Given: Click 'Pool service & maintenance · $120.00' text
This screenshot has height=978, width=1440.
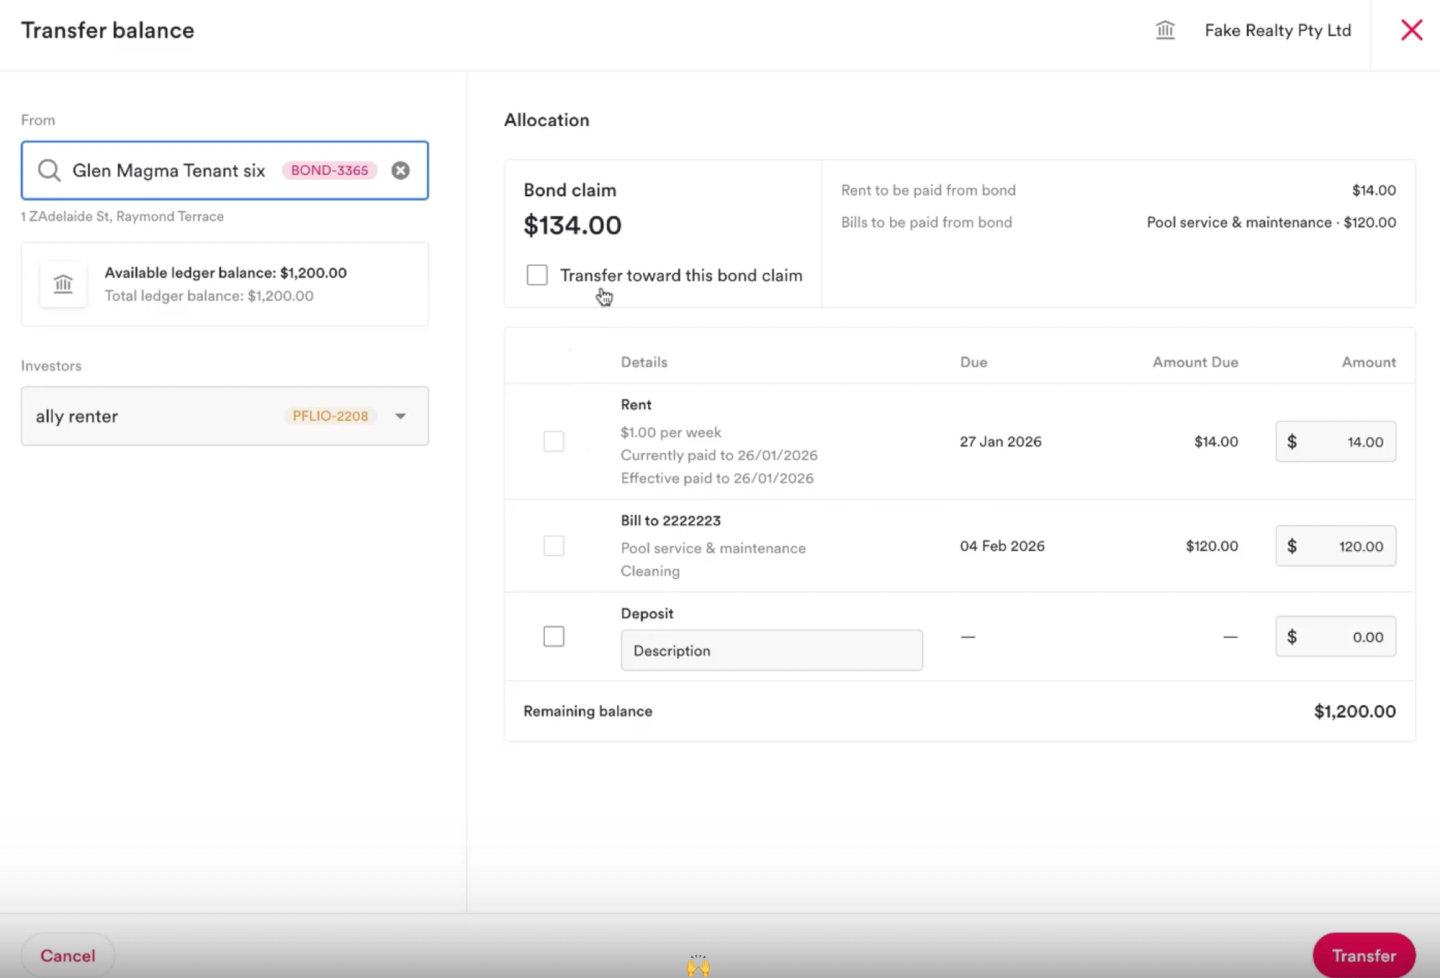Looking at the screenshot, I should click(x=1271, y=222).
